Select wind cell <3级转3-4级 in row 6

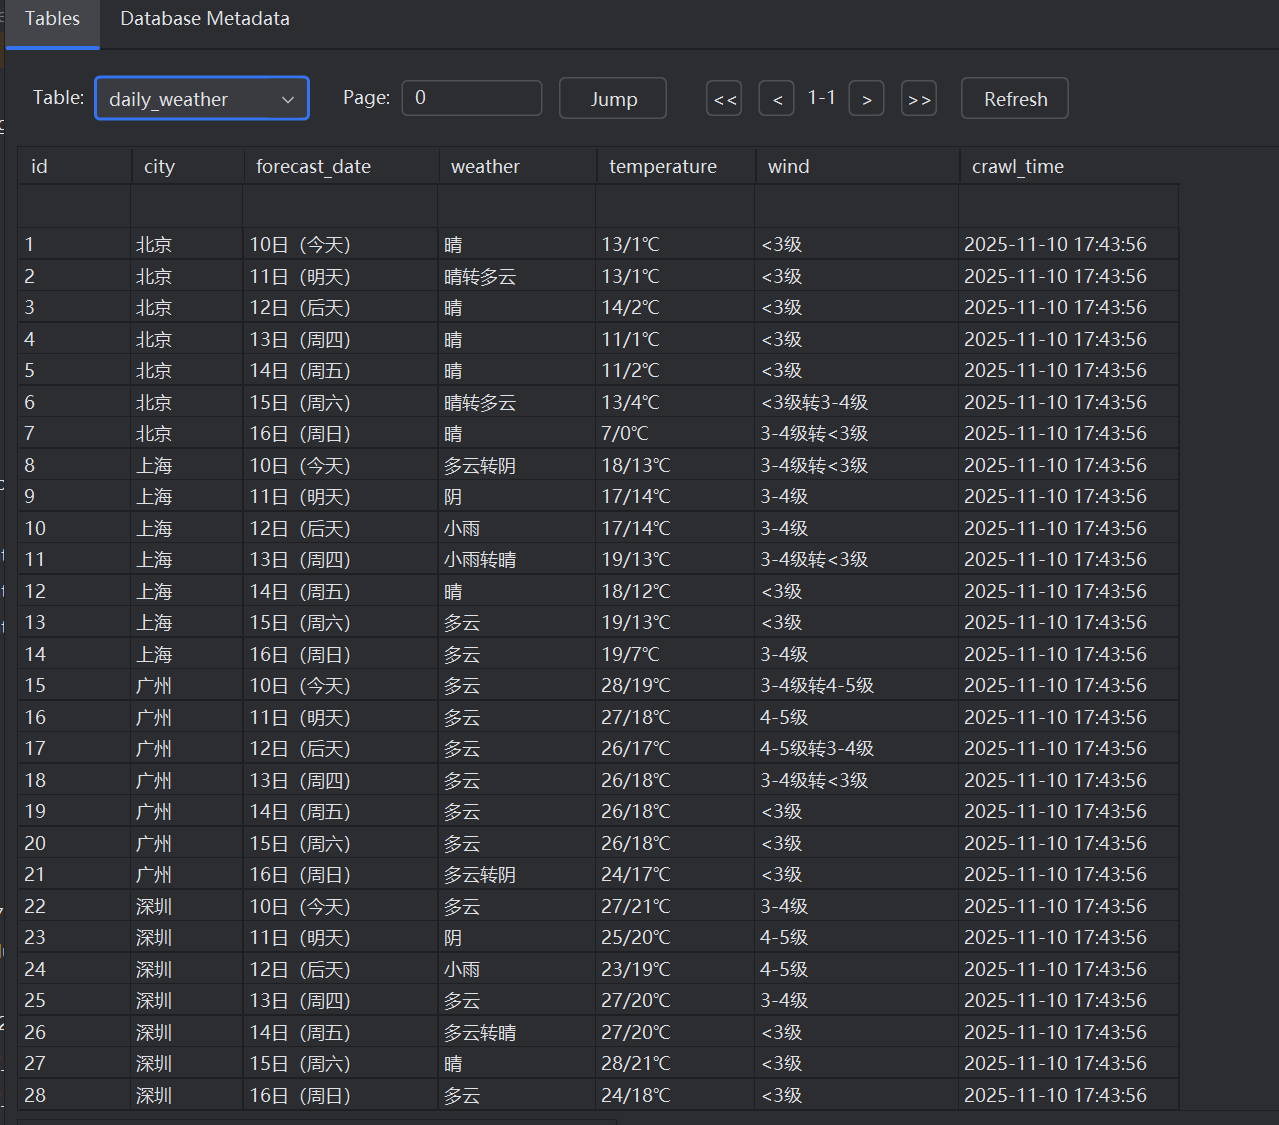point(857,402)
